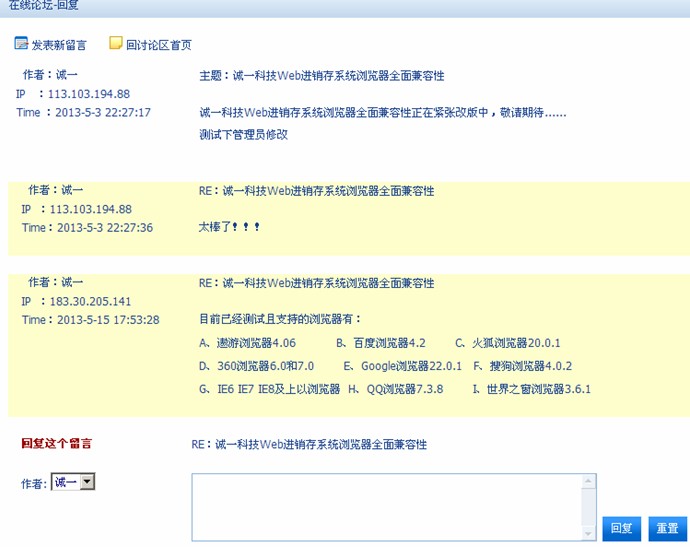Select the reply text 太棒了！！！

coord(229,227)
